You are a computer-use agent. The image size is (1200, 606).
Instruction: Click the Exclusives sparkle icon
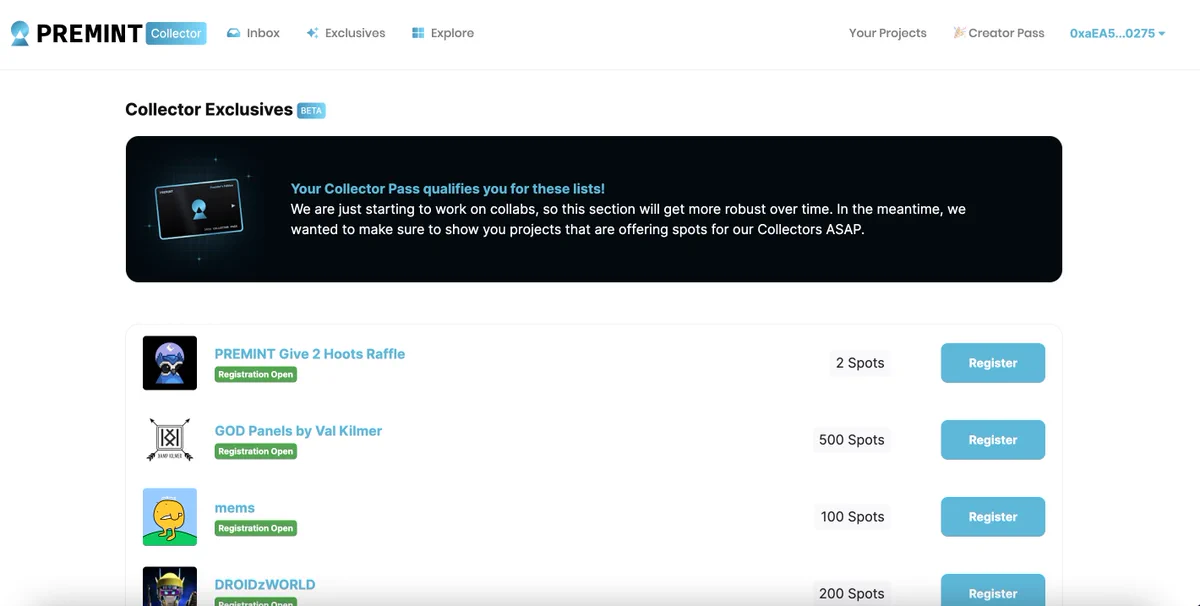(x=312, y=33)
